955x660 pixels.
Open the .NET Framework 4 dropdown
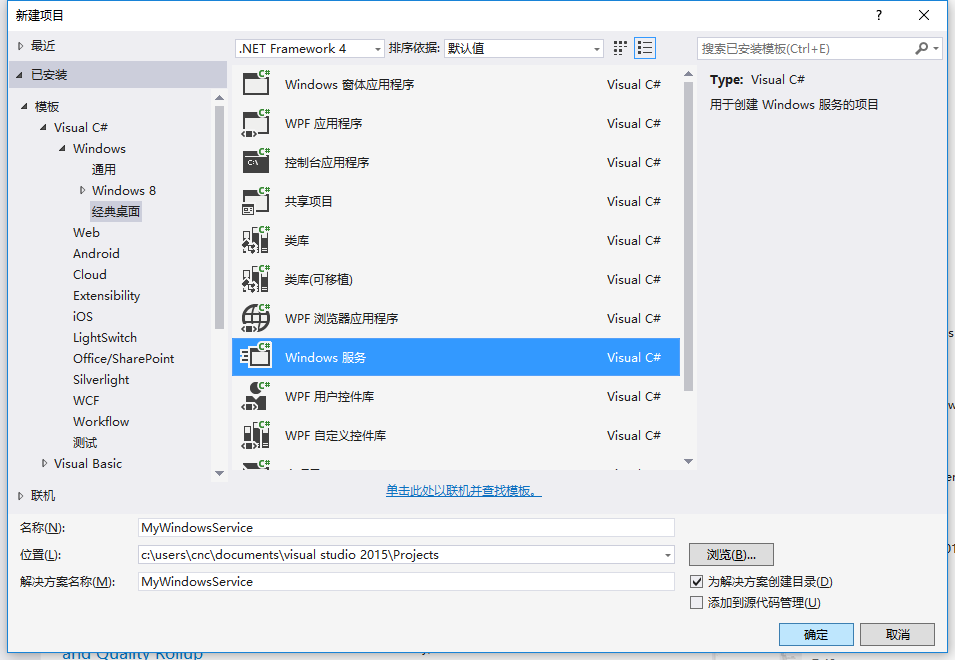tap(310, 48)
